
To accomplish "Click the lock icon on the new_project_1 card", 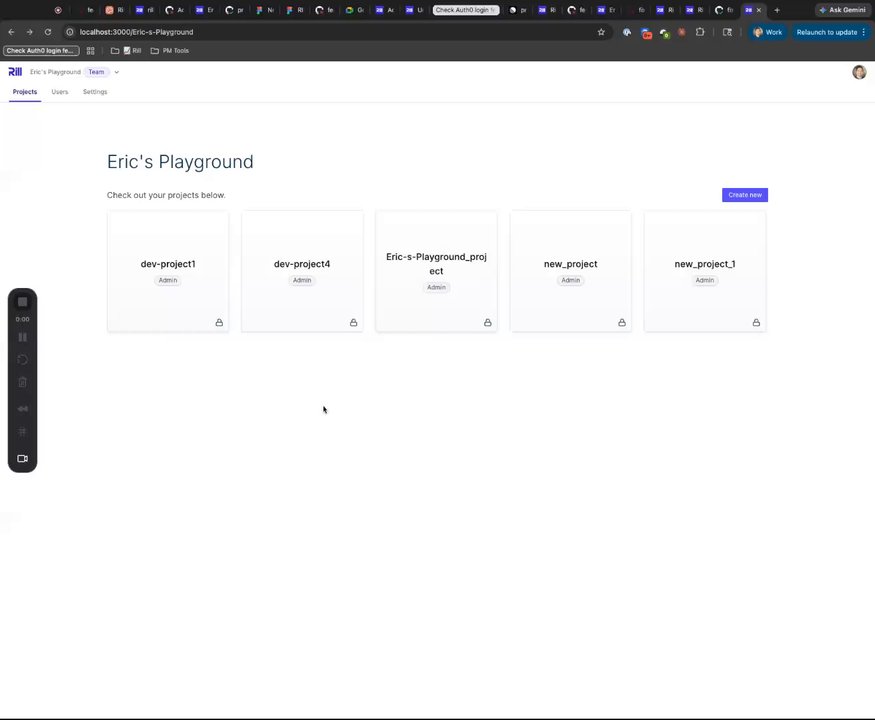I will pyautogui.click(x=756, y=323).
